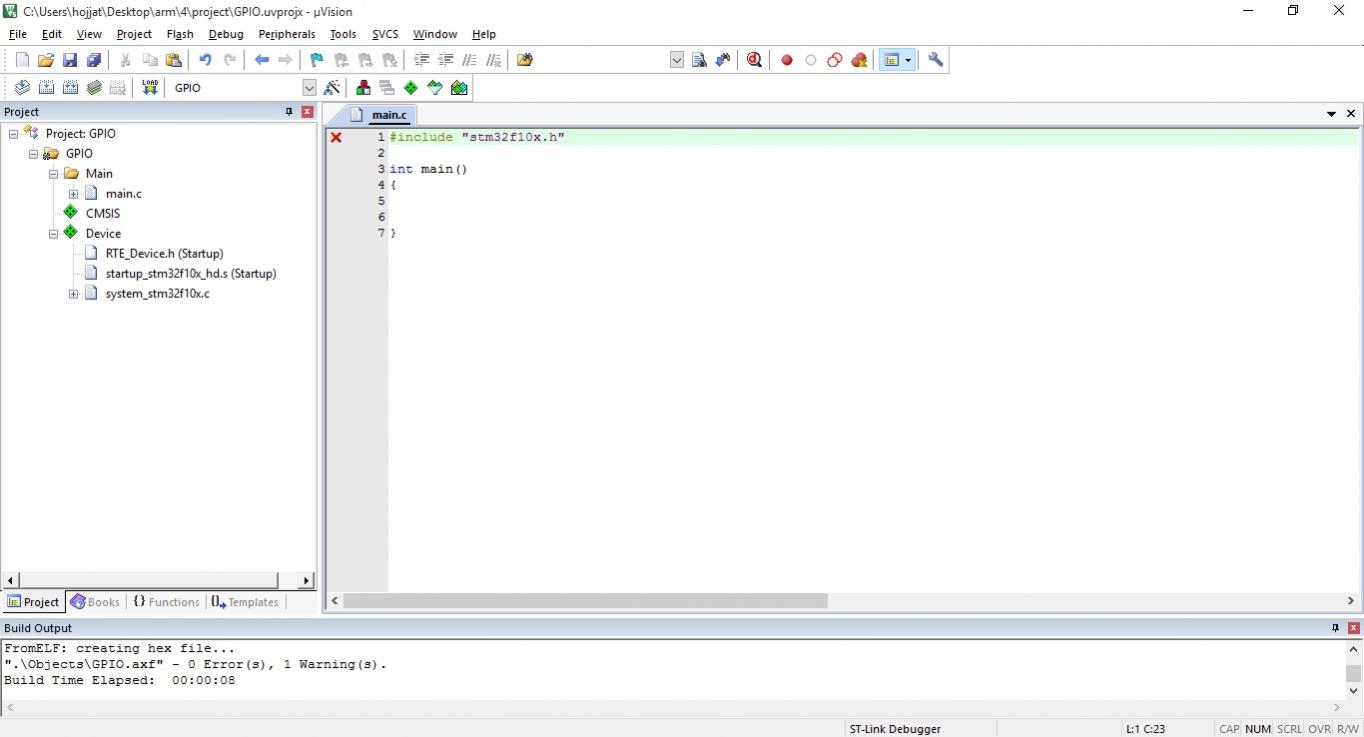
Task: Open the Flash menu
Action: click(180, 34)
